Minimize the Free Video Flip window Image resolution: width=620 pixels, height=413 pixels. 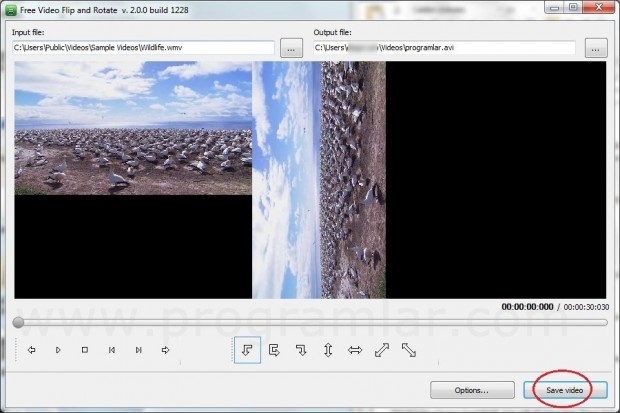(554, 8)
